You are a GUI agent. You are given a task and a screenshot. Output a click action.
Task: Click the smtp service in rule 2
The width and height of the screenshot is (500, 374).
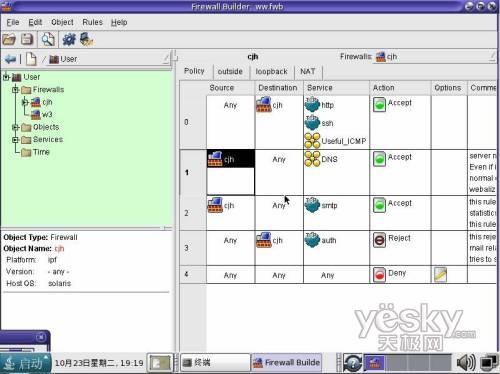coord(321,205)
